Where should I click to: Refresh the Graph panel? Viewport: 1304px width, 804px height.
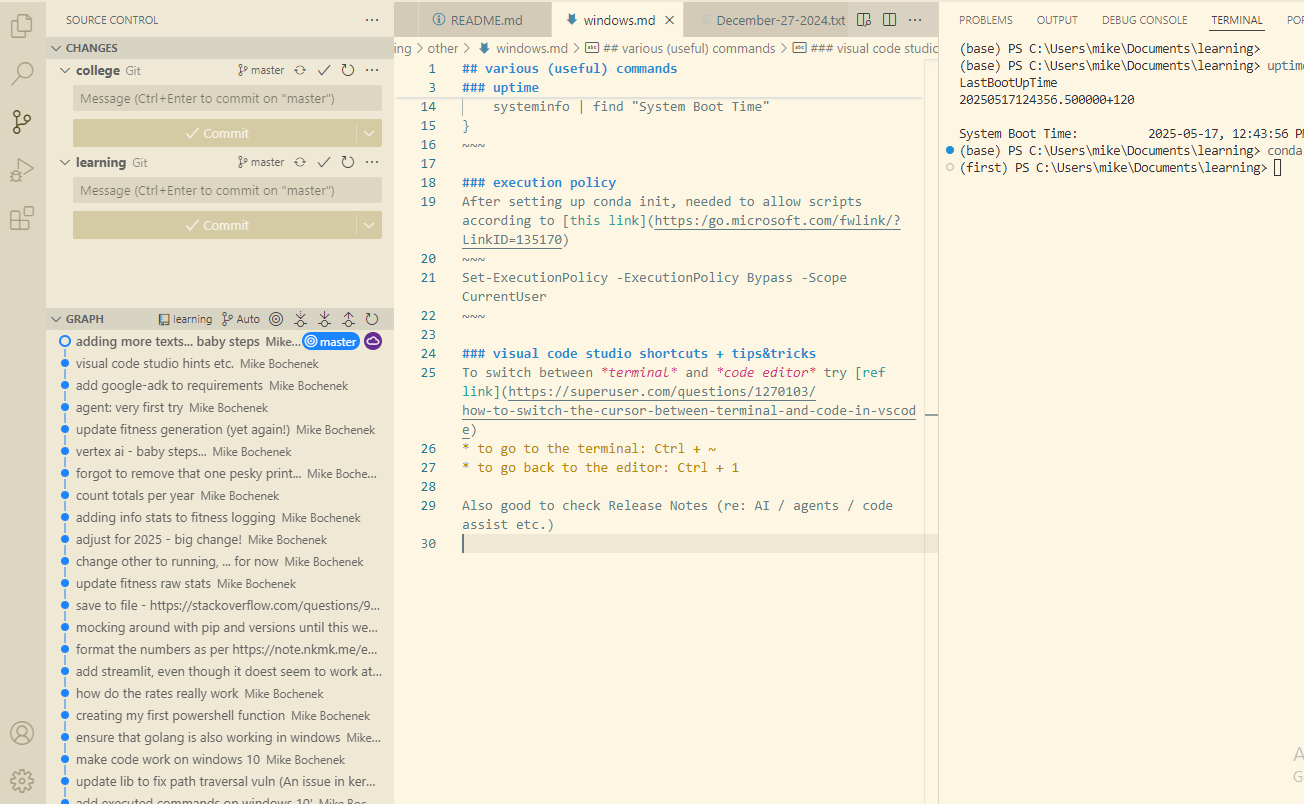(x=372, y=318)
